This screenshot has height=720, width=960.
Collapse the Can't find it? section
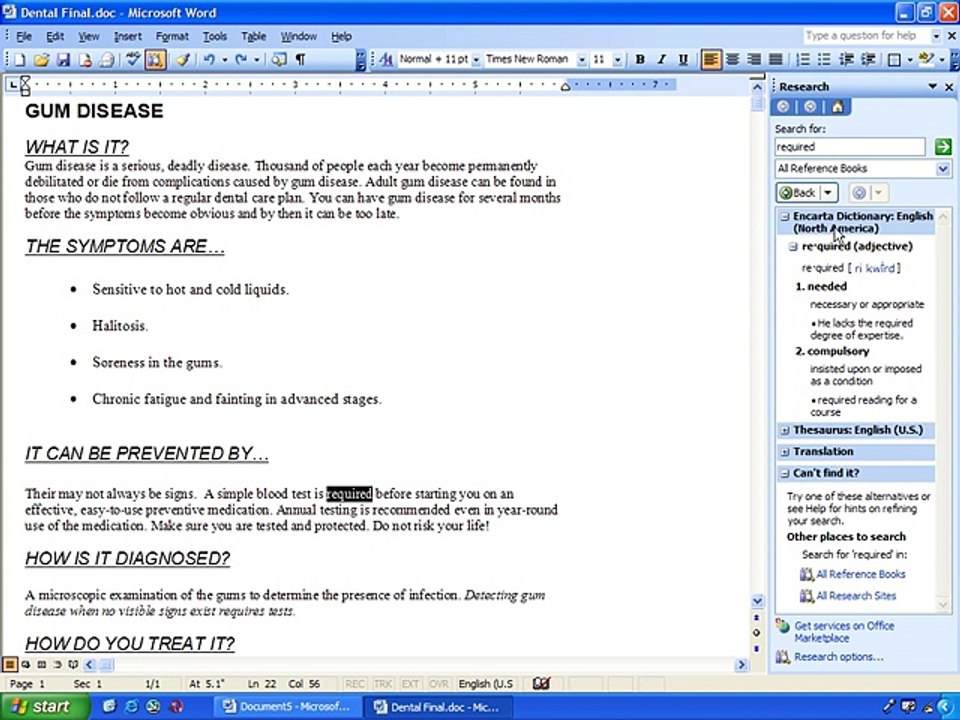[785, 473]
